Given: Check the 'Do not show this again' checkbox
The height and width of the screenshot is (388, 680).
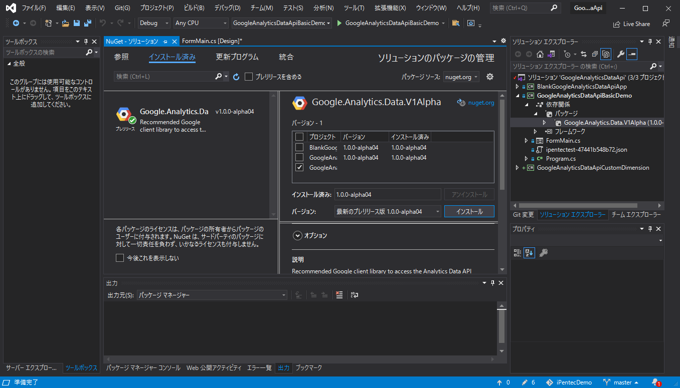Looking at the screenshot, I should (x=120, y=258).
